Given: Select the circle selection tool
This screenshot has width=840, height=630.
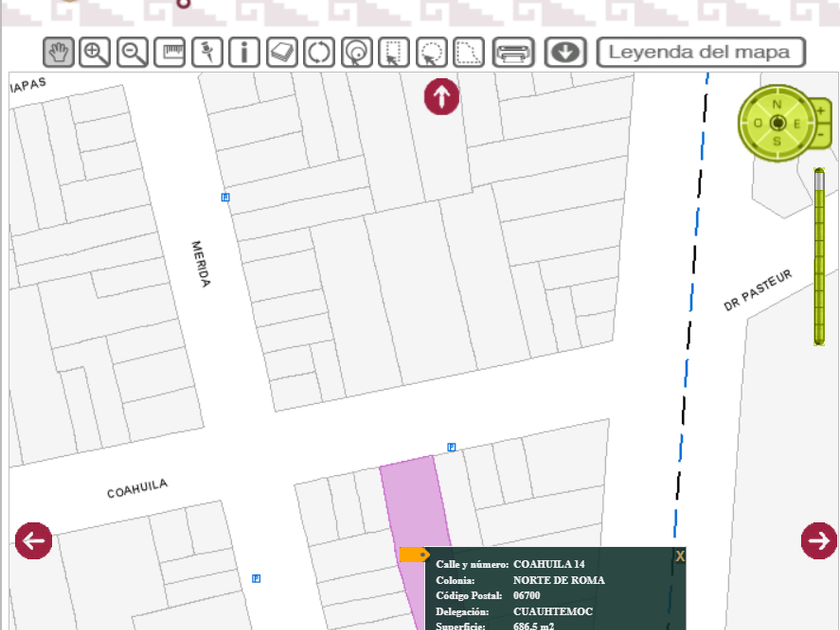Looking at the screenshot, I should coord(431,52).
